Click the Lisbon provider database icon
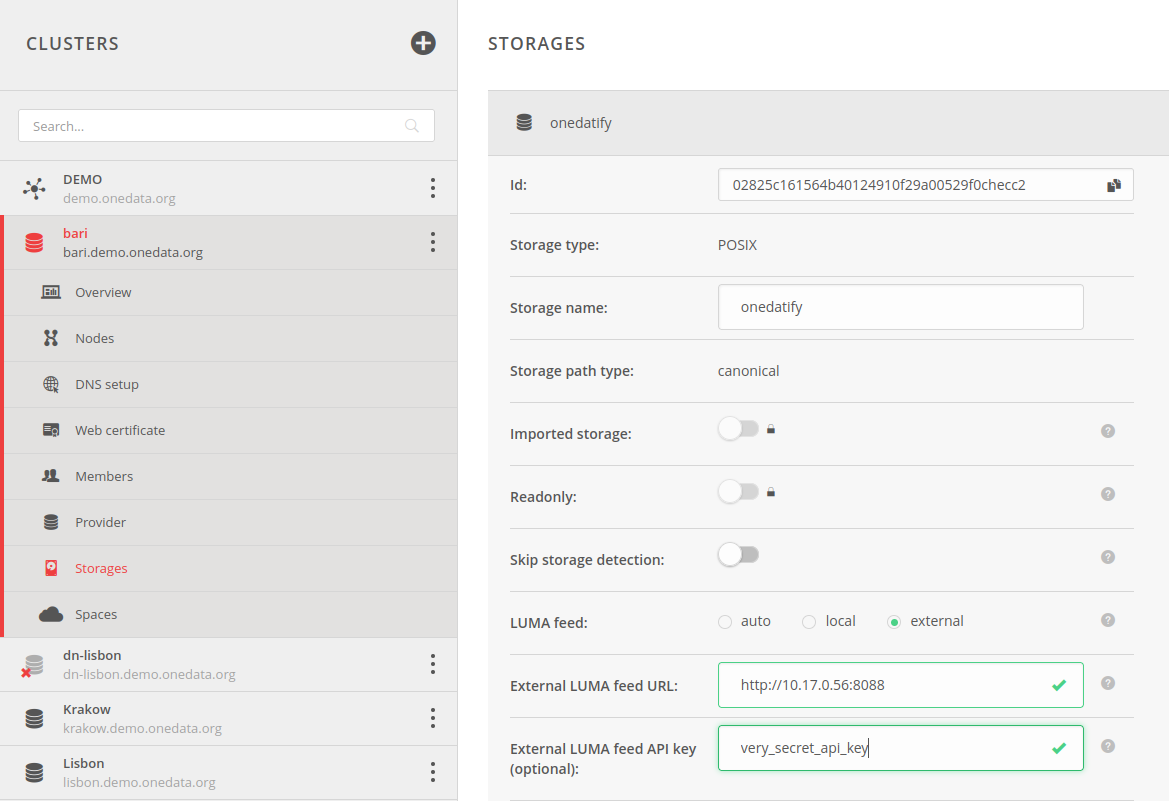1169x801 pixels. pos(34,773)
